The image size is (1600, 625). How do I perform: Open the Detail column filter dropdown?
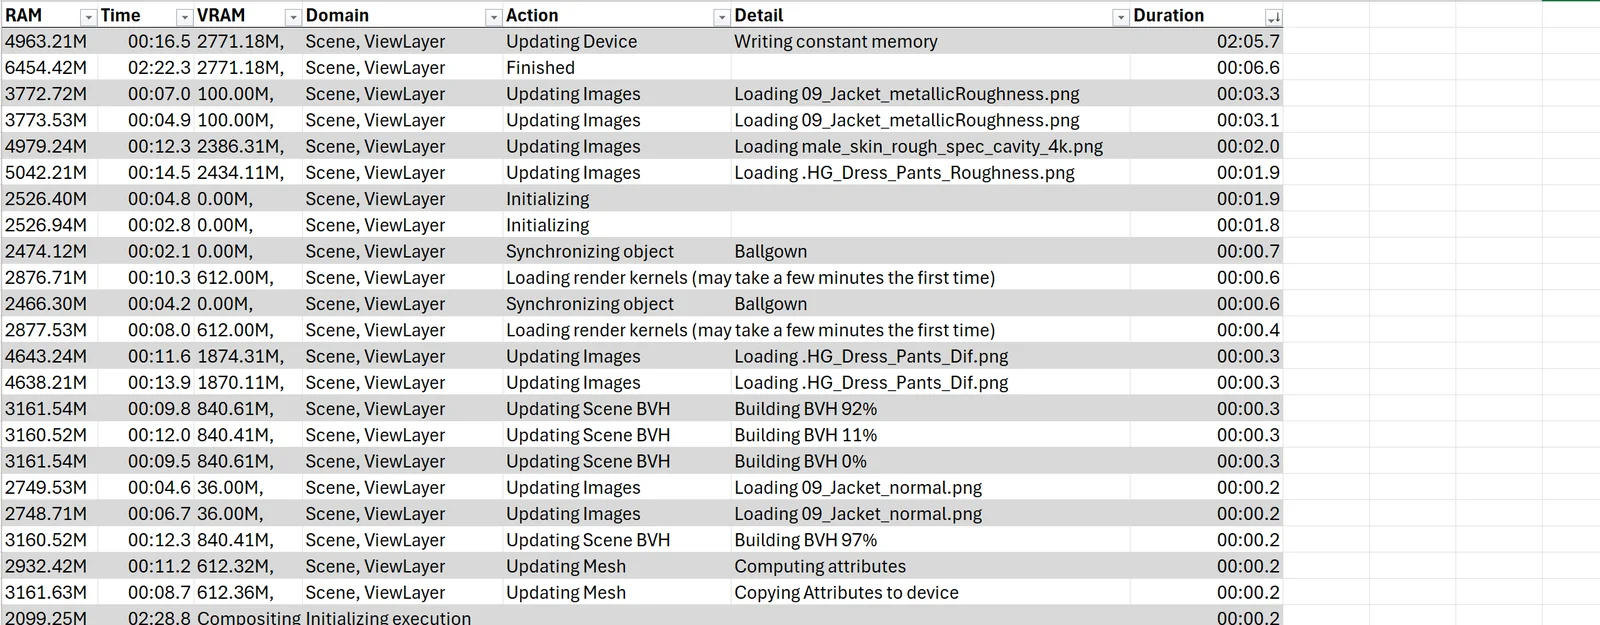click(x=1120, y=17)
